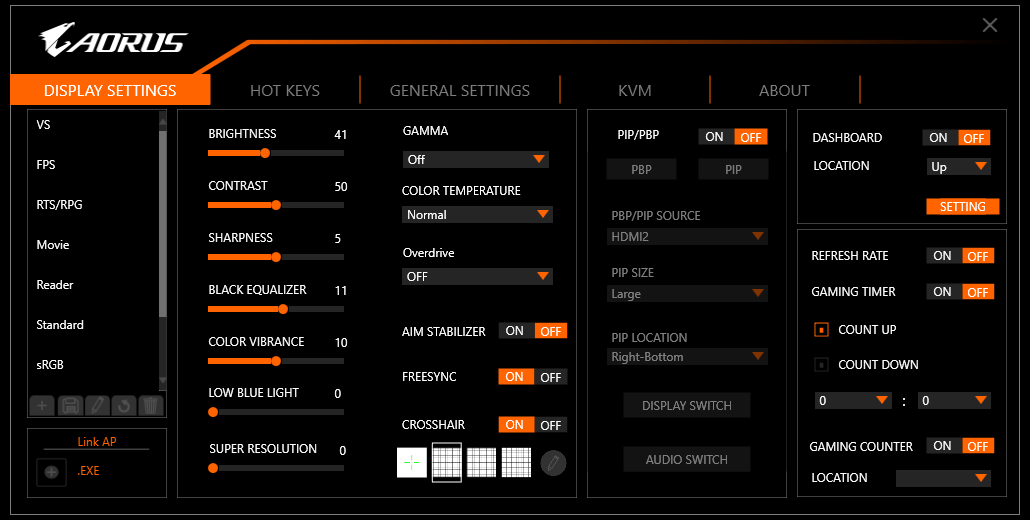Expand the PIP Location dropdown
The image size is (1030, 520).
point(687,357)
